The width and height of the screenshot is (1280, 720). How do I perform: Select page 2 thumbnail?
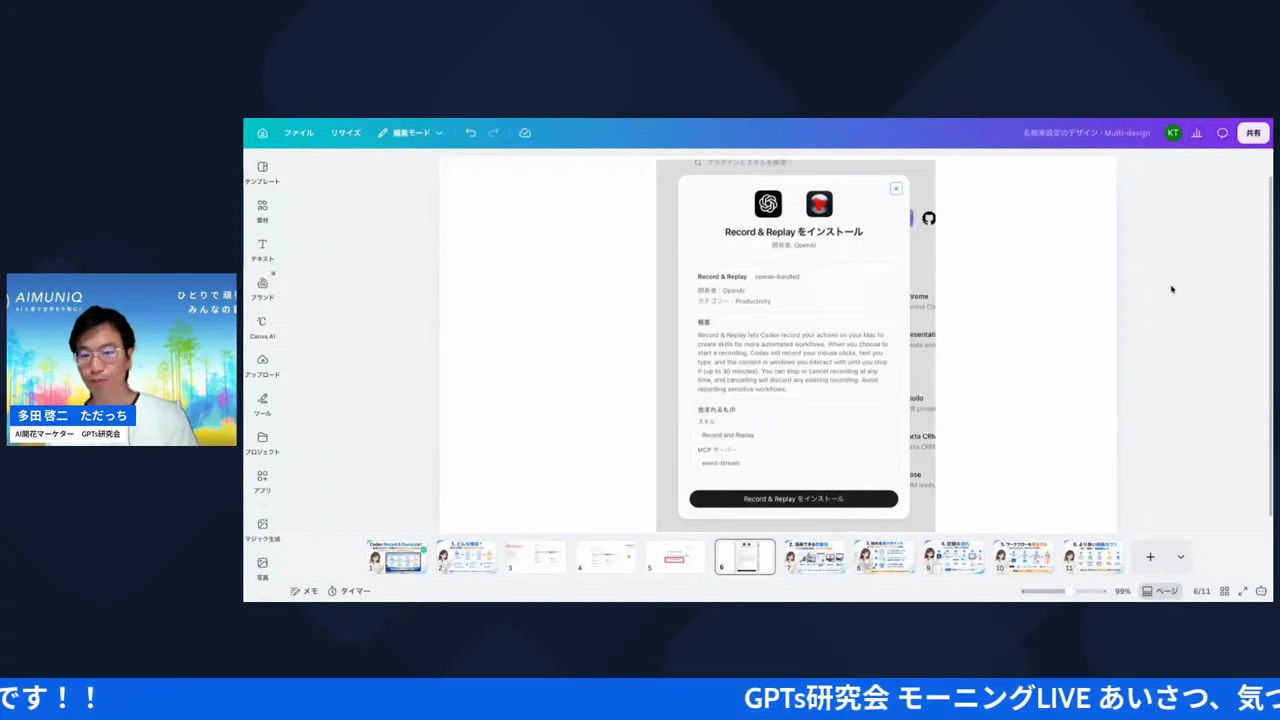pyautogui.click(x=466, y=557)
